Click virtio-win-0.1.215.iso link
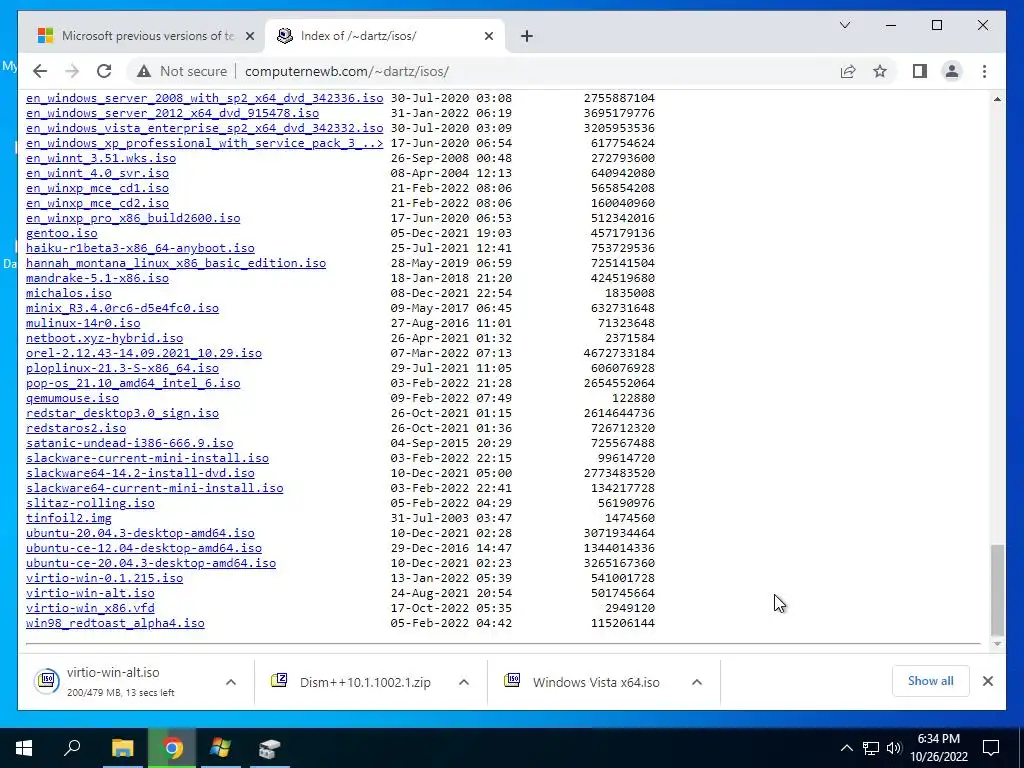1024x768 pixels. pos(104,579)
